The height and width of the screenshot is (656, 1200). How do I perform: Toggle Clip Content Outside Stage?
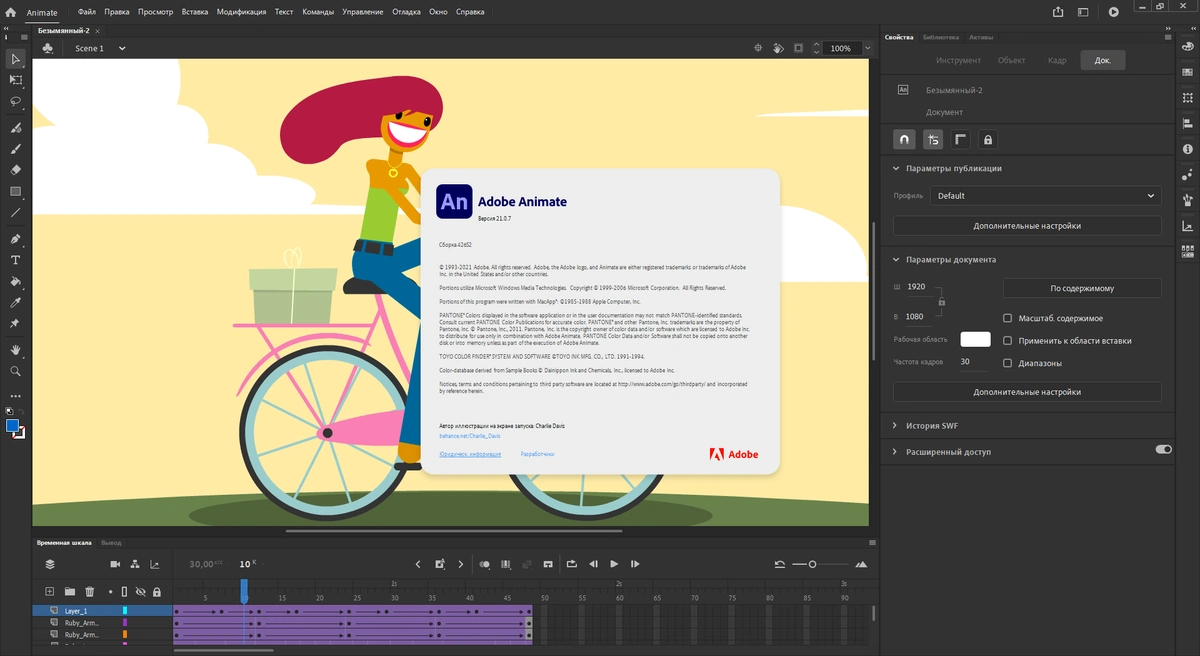(x=798, y=48)
